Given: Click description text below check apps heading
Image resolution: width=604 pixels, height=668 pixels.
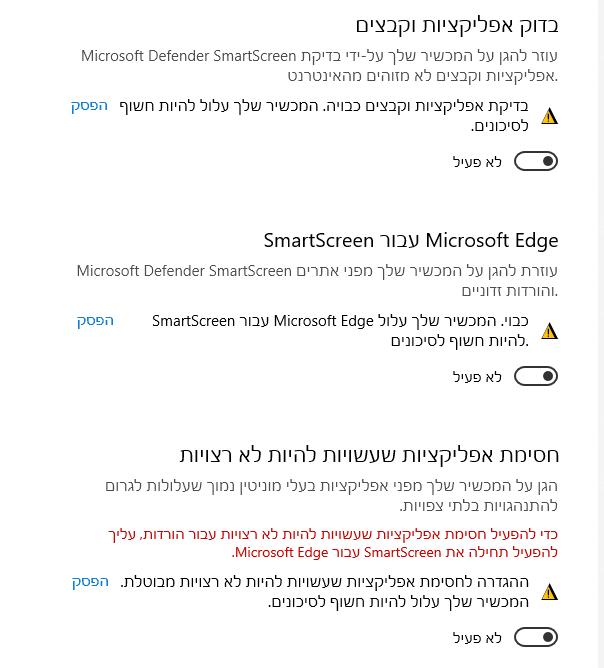Looking at the screenshot, I should [x=318, y=64].
